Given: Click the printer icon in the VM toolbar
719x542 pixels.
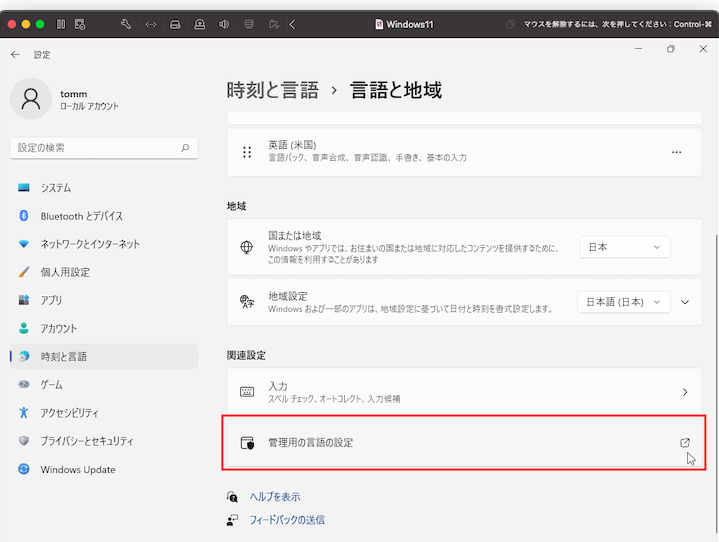Looking at the screenshot, I should [x=249, y=24].
